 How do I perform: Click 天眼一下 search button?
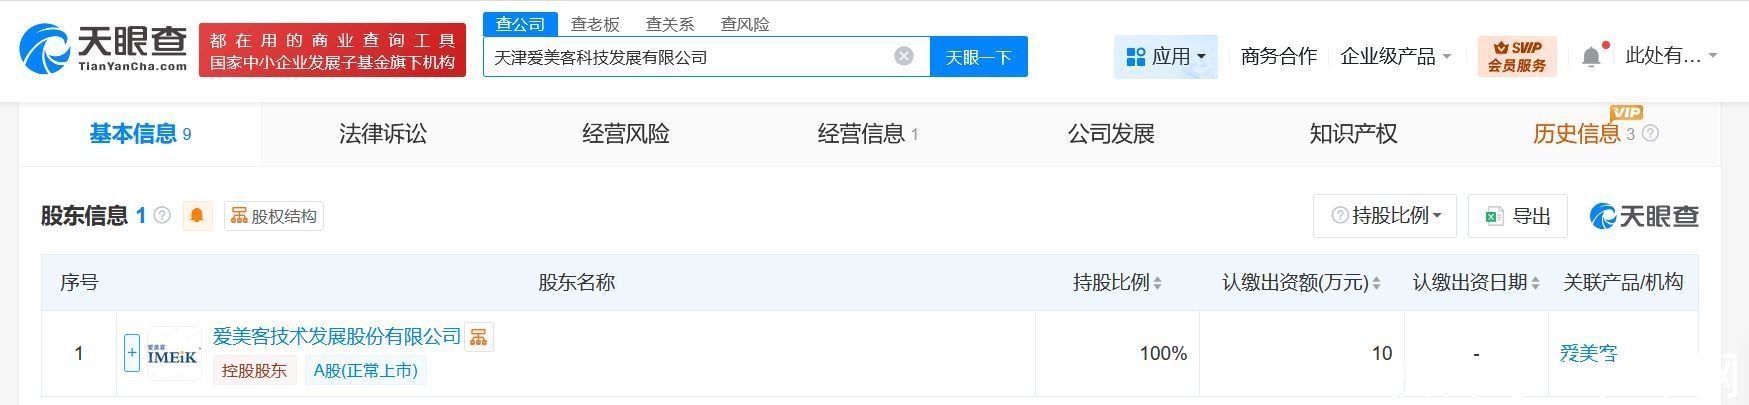click(978, 57)
